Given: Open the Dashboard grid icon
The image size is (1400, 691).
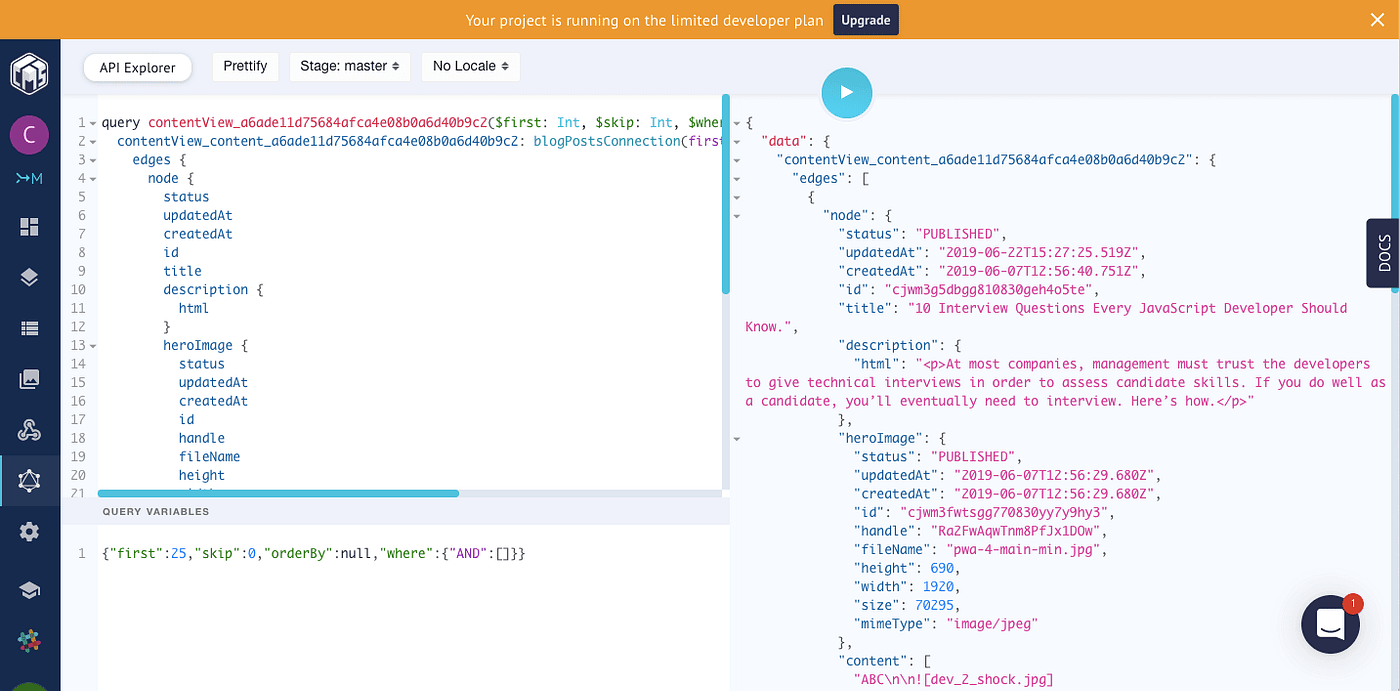Looking at the screenshot, I should click(29, 226).
